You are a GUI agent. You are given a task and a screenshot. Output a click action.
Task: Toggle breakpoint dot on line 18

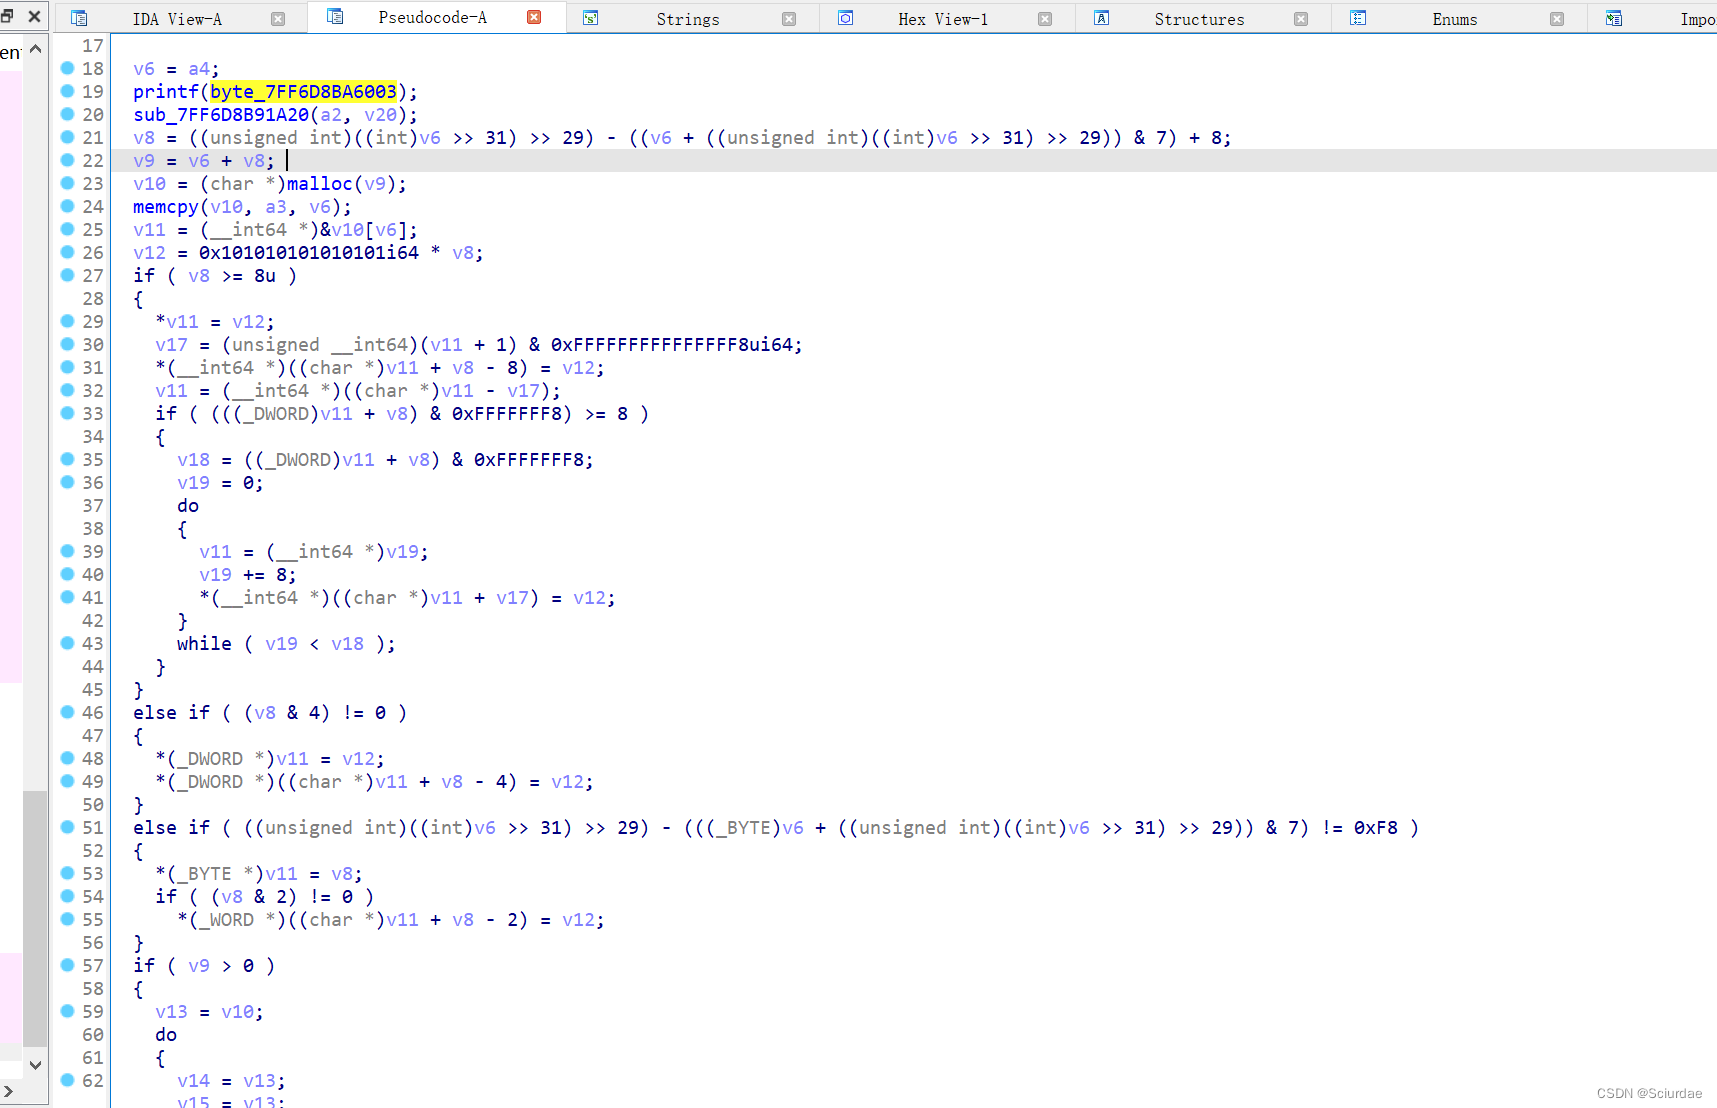pyautogui.click(x=67, y=68)
